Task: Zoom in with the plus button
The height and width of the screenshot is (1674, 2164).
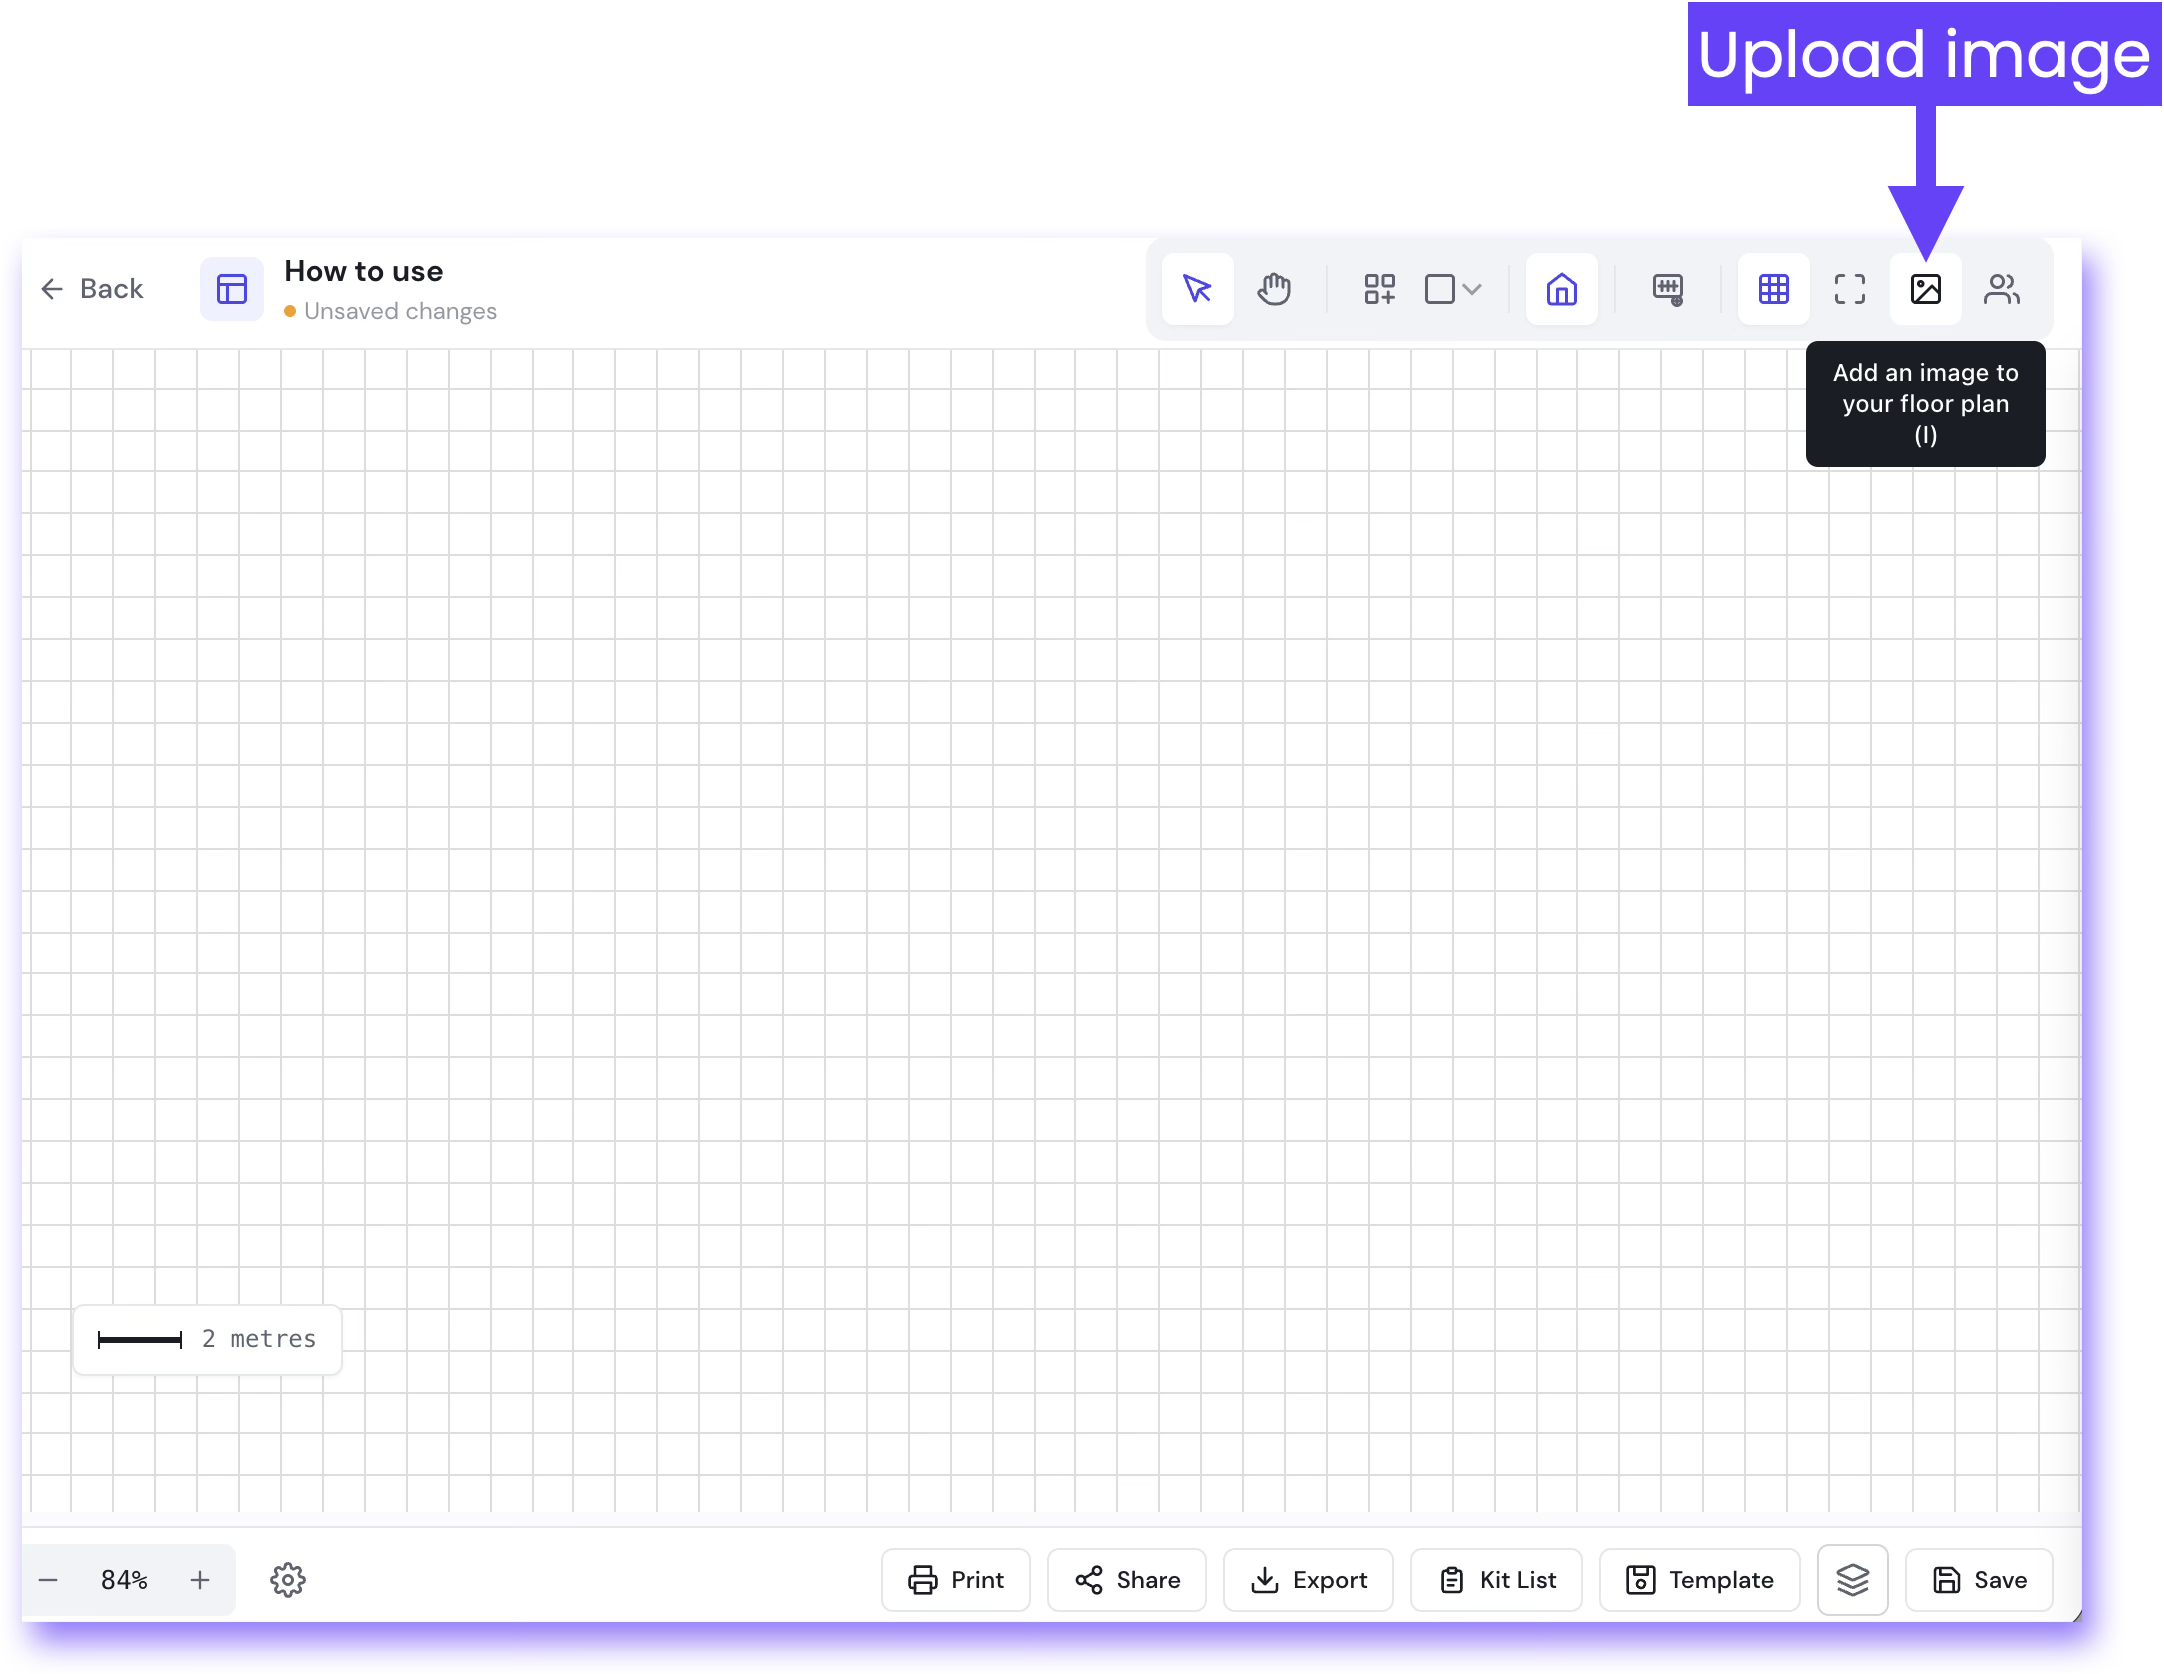Action: pyautogui.click(x=200, y=1580)
